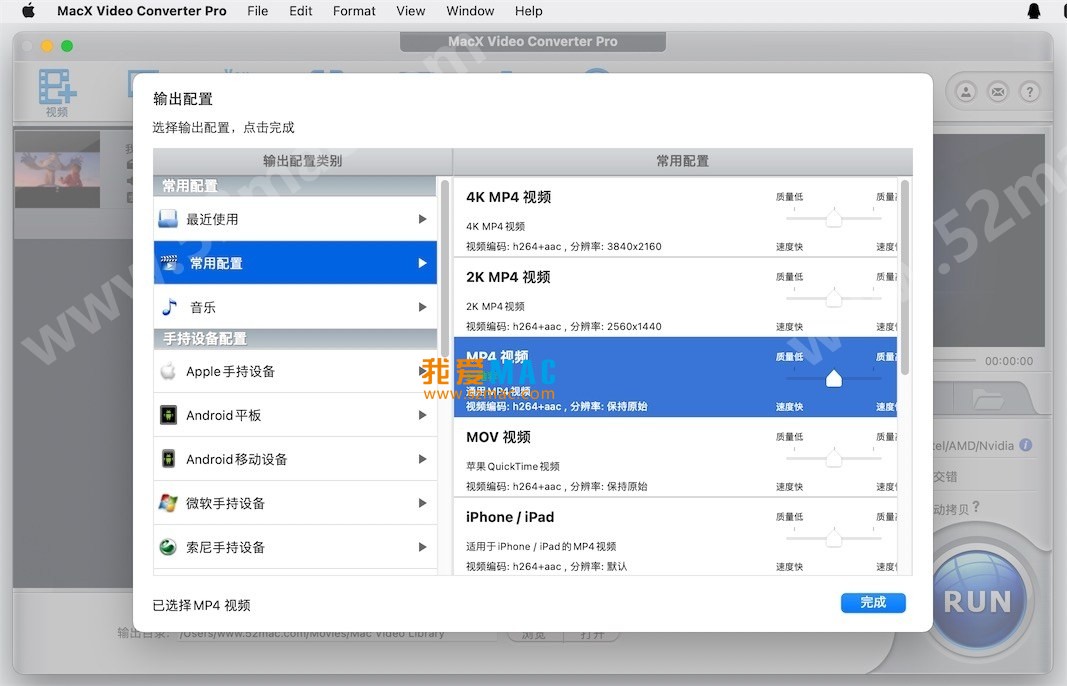The width and height of the screenshot is (1067, 686).
Task: Open the user account icon in toolbar
Action: click(x=966, y=91)
